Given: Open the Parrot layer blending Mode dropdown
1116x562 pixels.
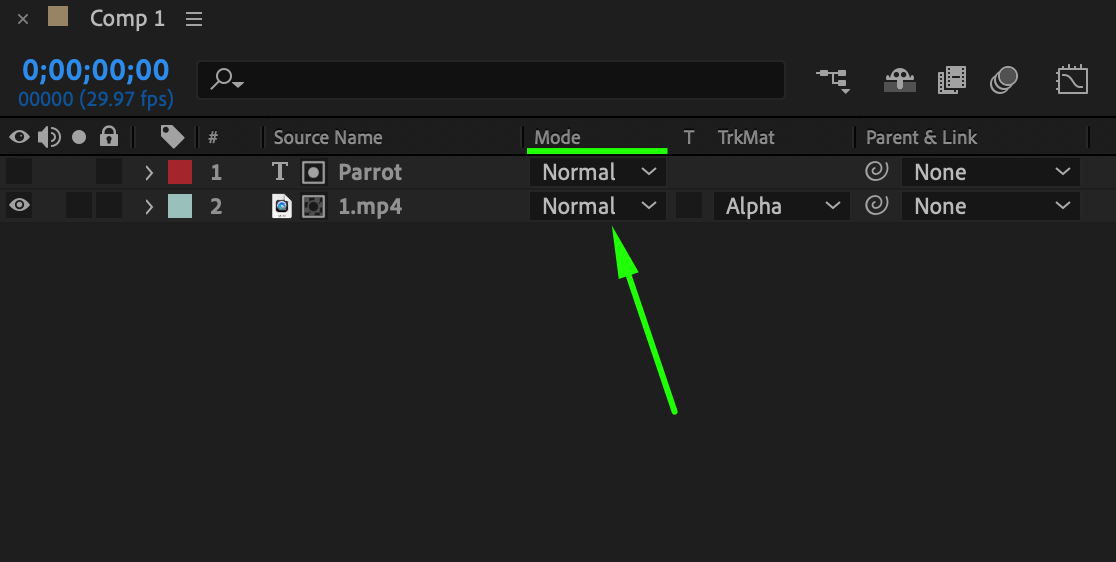Looking at the screenshot, I should coord(597,172).
